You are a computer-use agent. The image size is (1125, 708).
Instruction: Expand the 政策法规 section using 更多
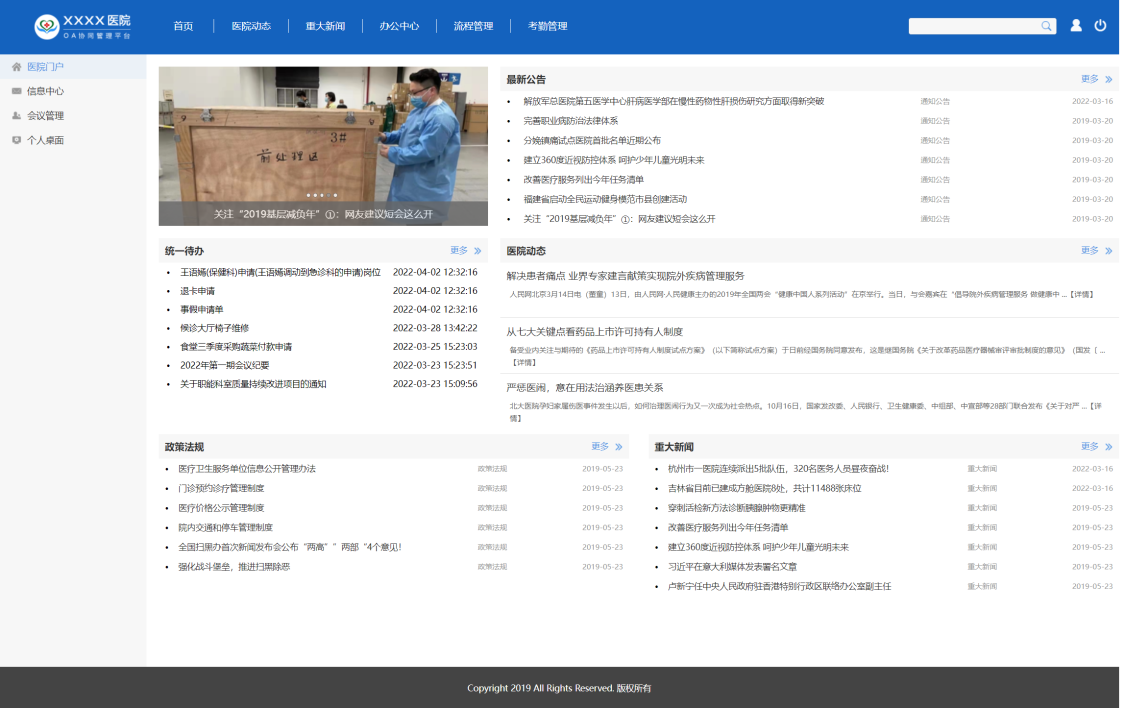[606, 447]
